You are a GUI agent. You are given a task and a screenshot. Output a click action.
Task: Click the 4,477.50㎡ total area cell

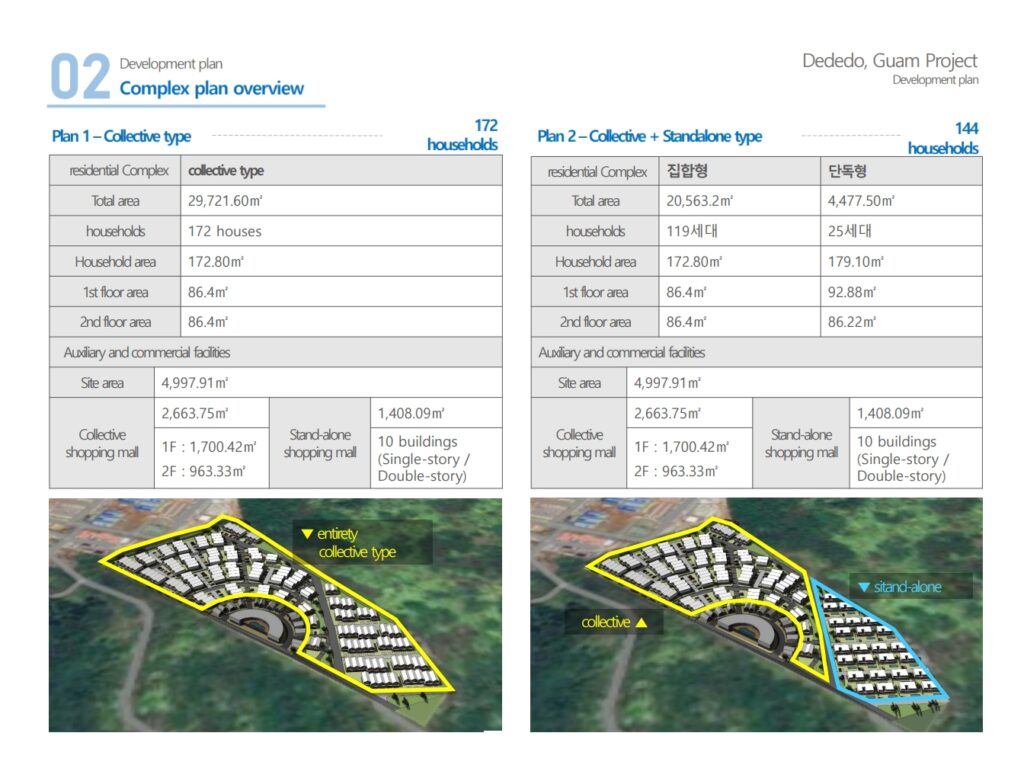click(861, 201)
